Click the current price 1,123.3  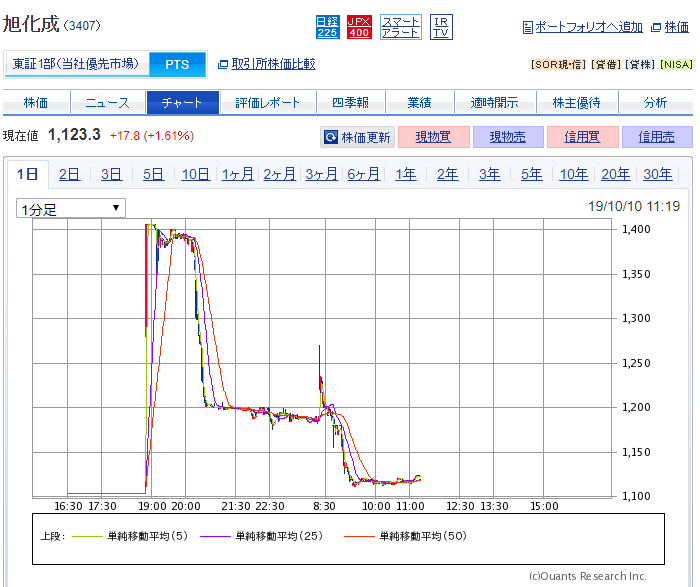74,135
